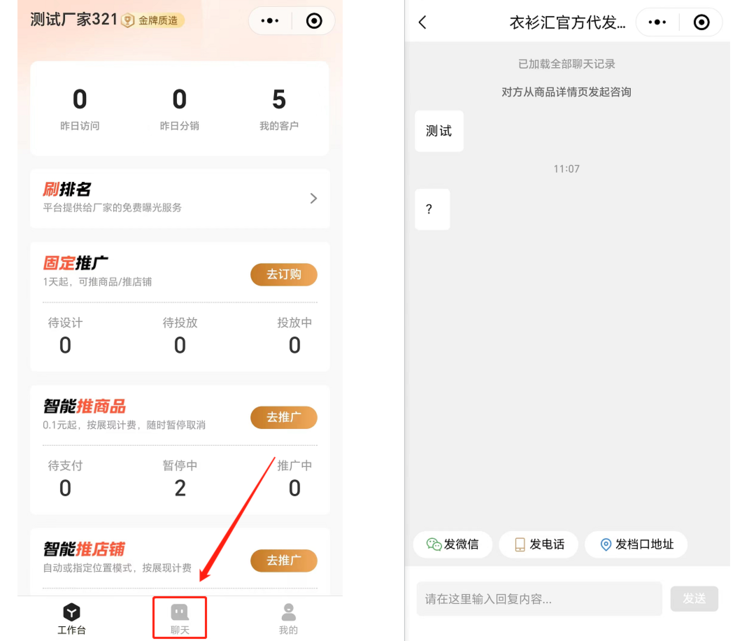Image resolution: width=749 pixels, height=641 pixels.
Task: Click the 测试 chat message bubble
Action: (x=439, y=131)
